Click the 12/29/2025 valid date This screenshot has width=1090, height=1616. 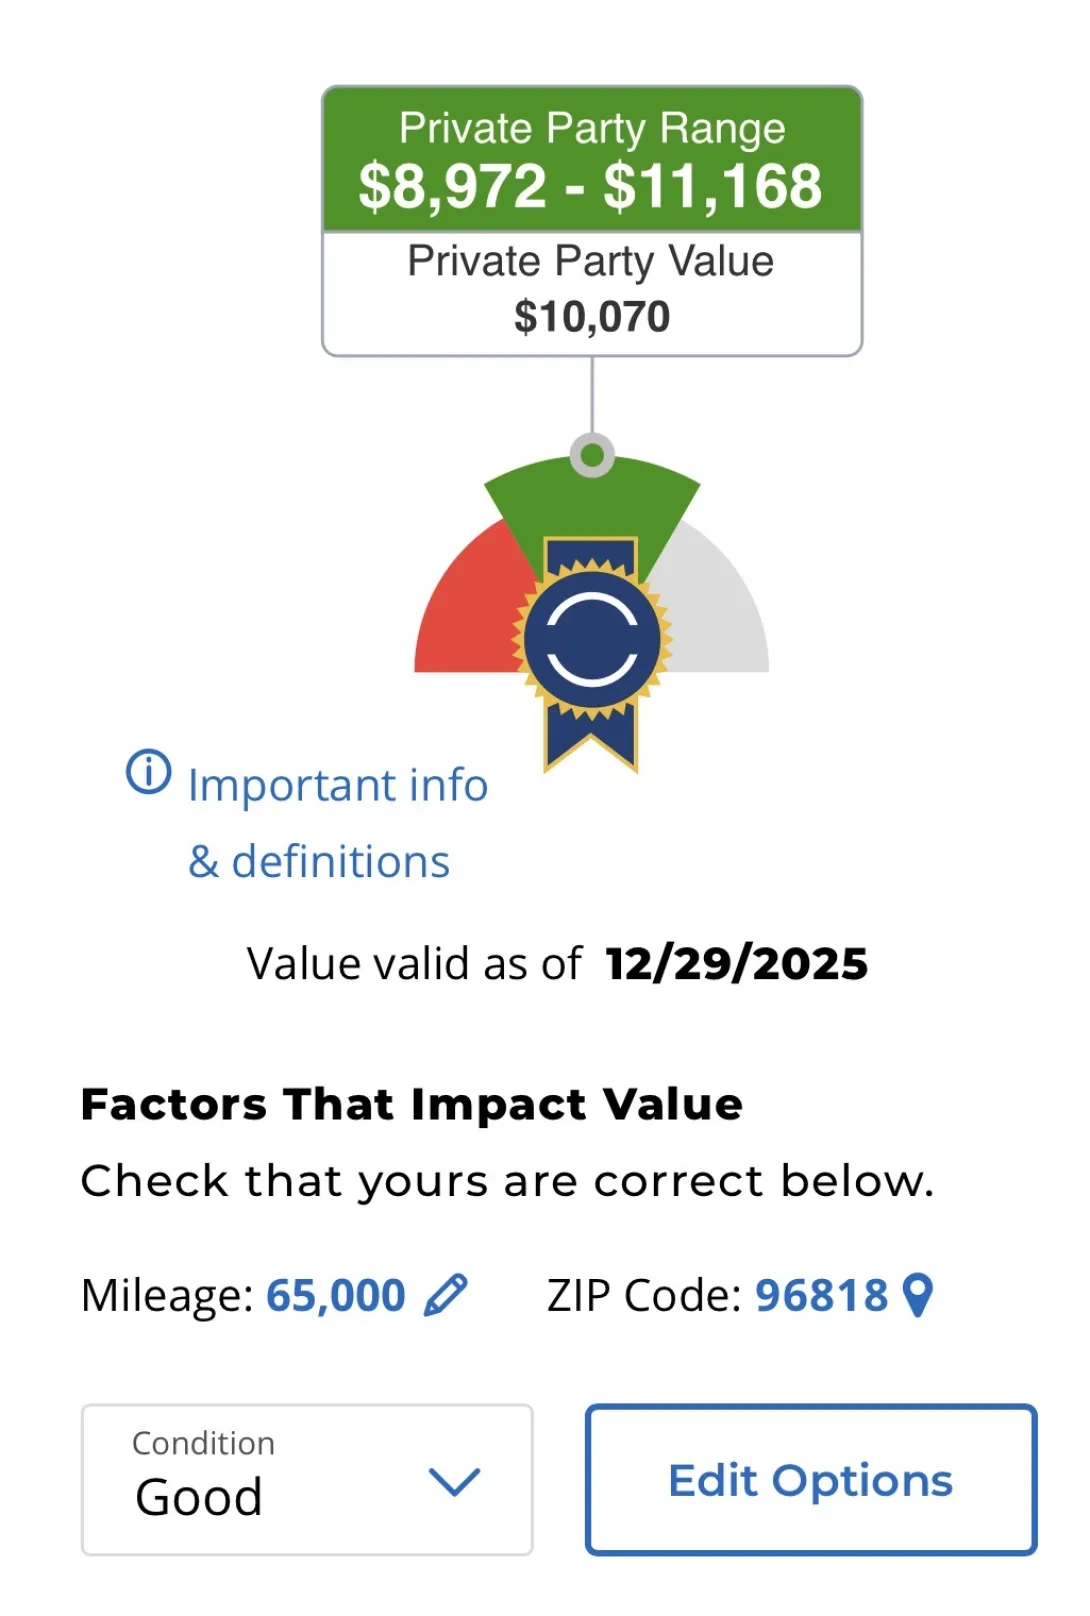[x=737, y=964]
